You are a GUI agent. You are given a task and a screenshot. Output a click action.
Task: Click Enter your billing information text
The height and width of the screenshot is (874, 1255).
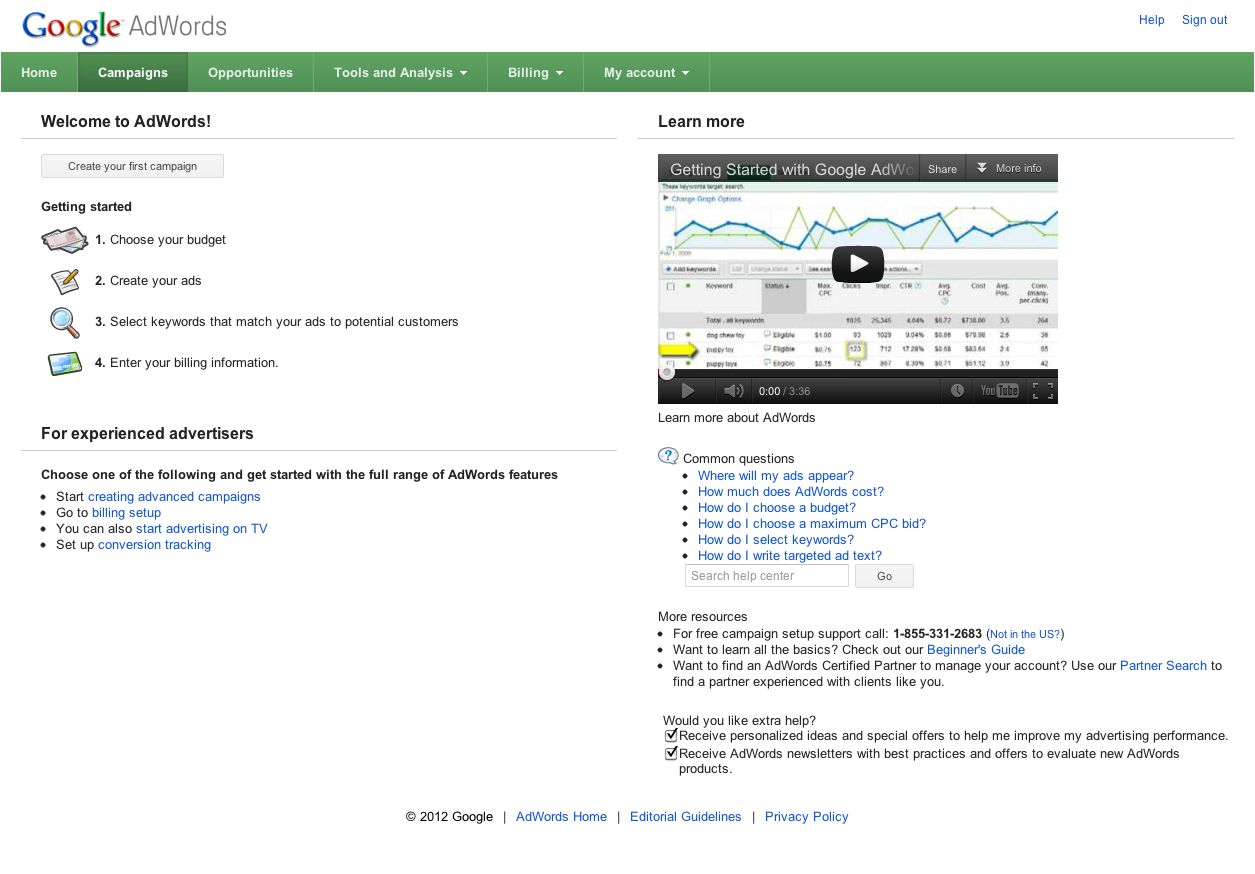194,363
